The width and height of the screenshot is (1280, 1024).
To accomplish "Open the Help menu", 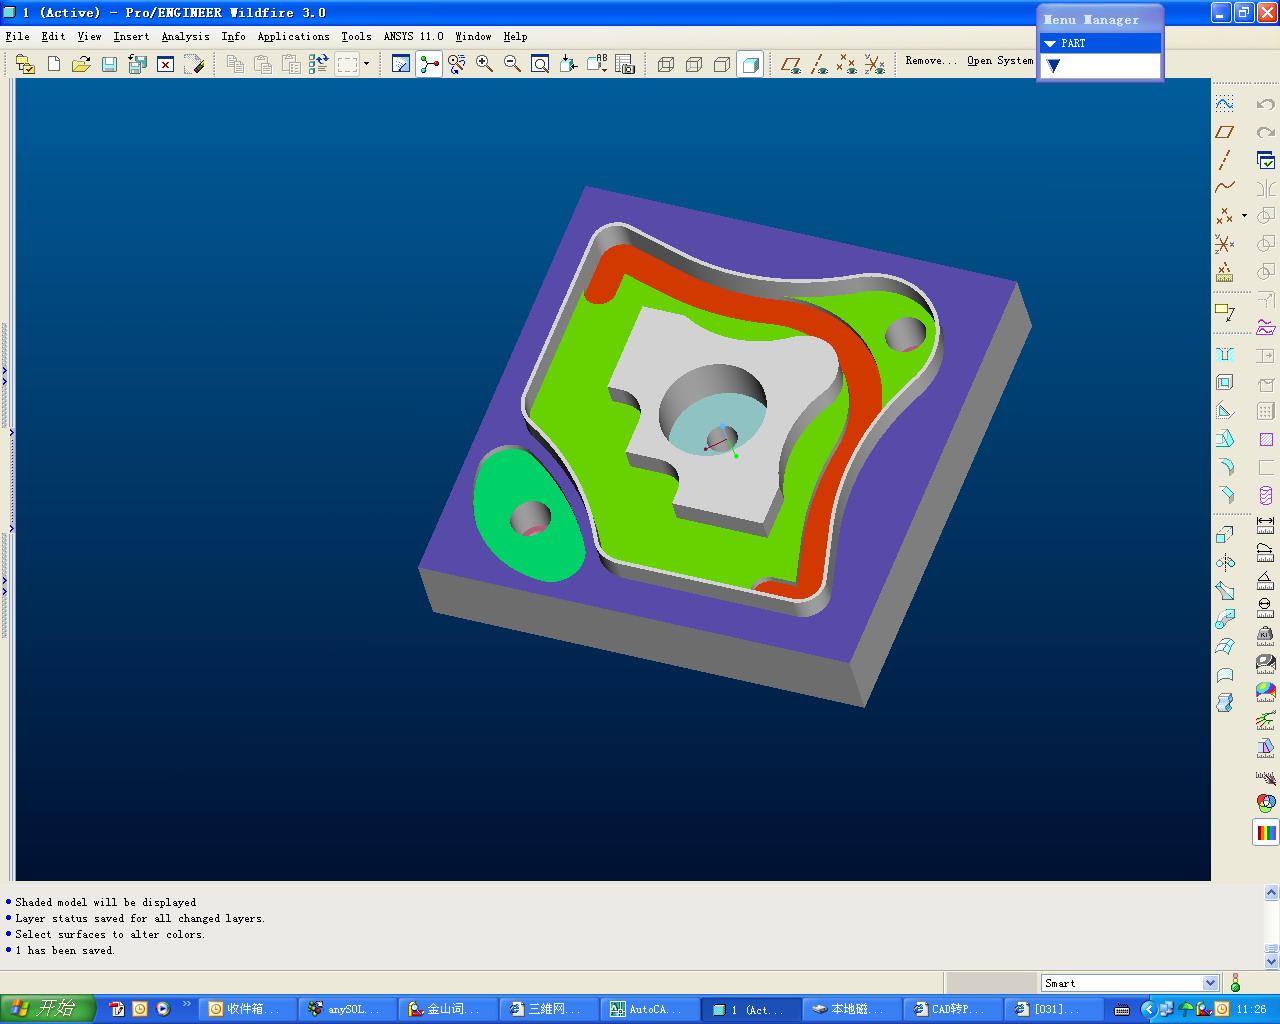I will pyautogui.click(x=515, y=36).
